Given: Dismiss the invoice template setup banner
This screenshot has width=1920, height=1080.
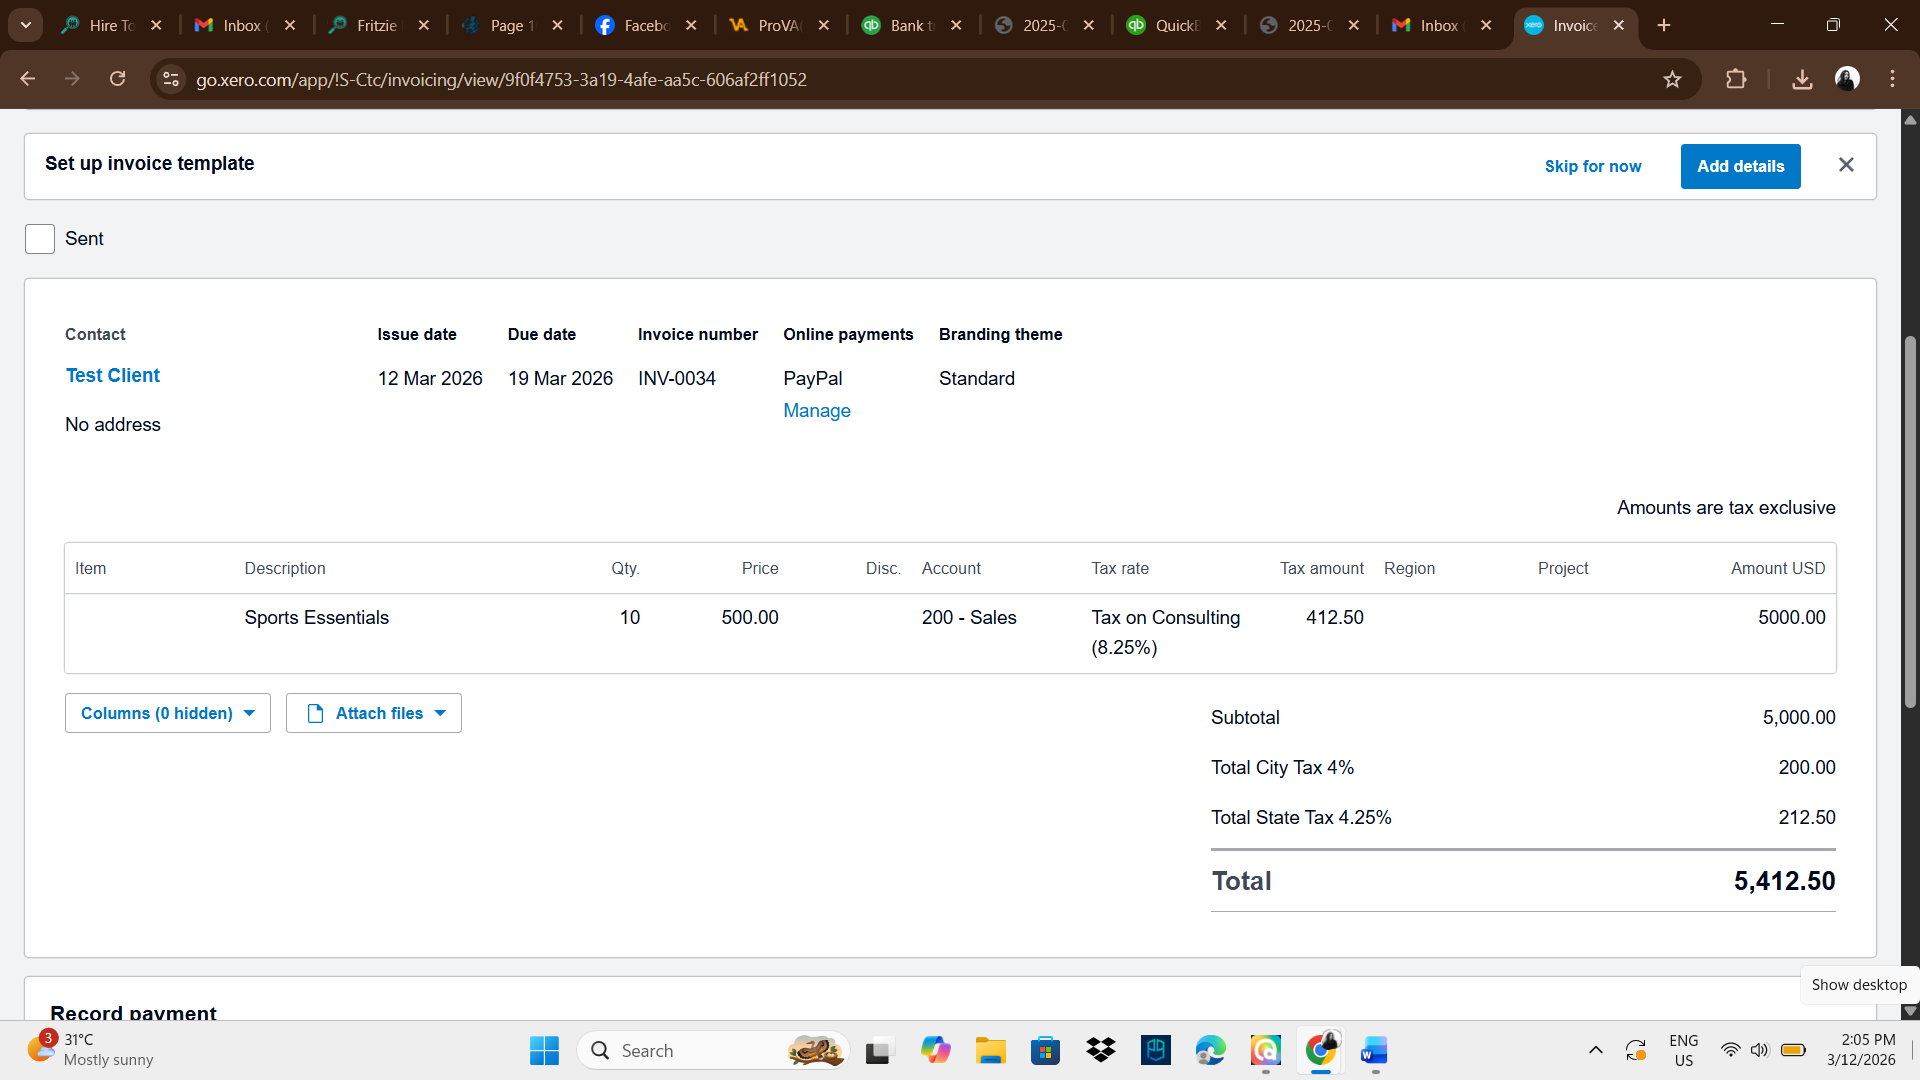Looking at the screenshot, I should (1846, 165).
